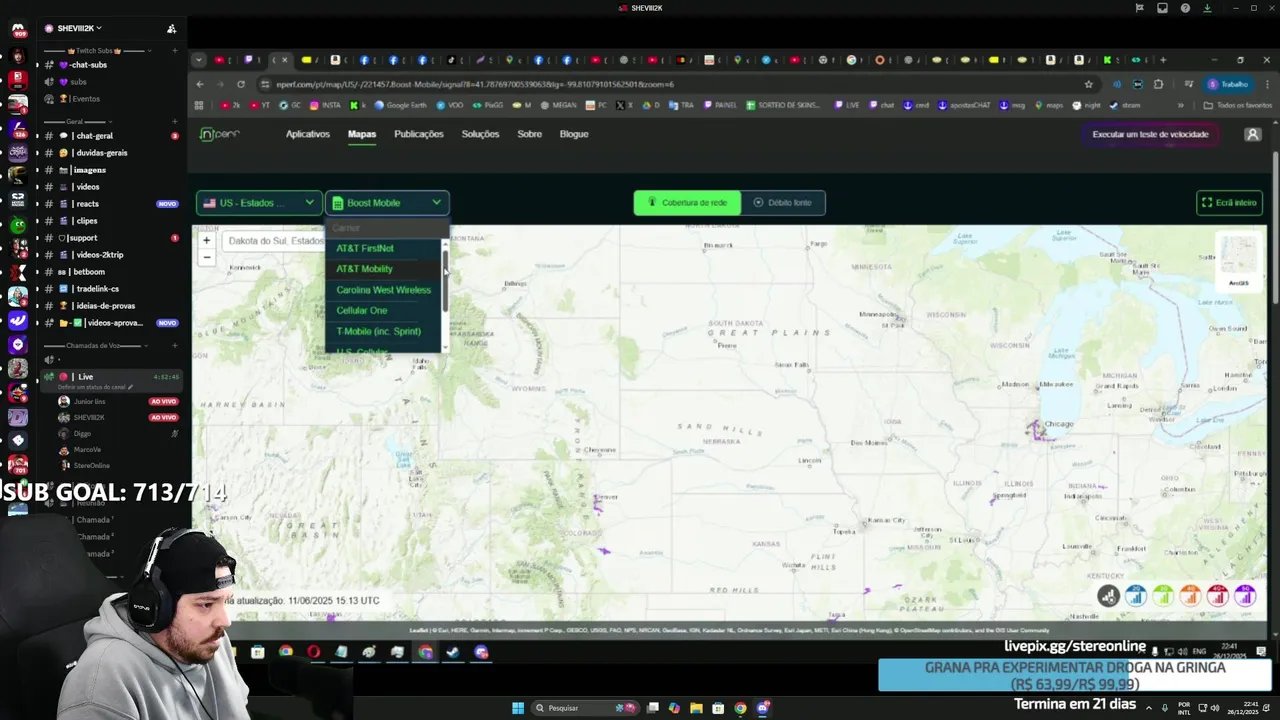Click the Windows taskbar Pesquisar search box
The width and height of the screenshot is (1280, 720).
click(x=585, y=708)
